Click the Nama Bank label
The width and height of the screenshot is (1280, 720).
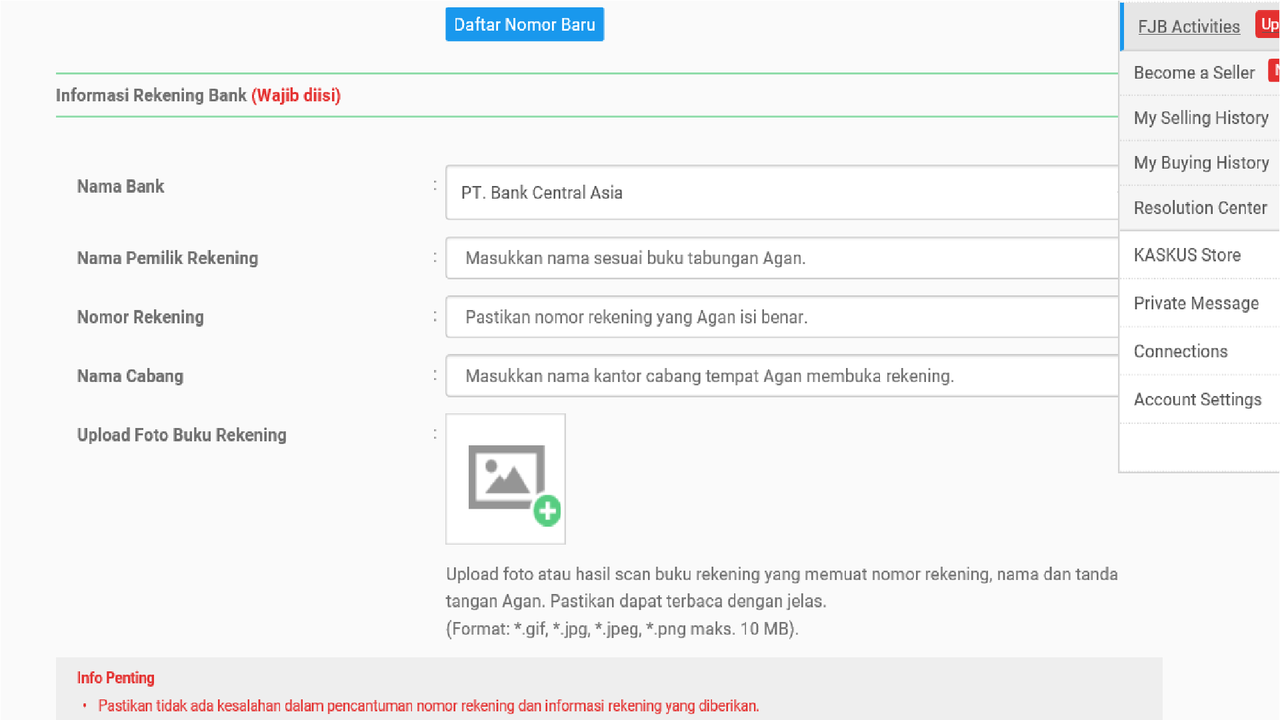tap(121, 186)
